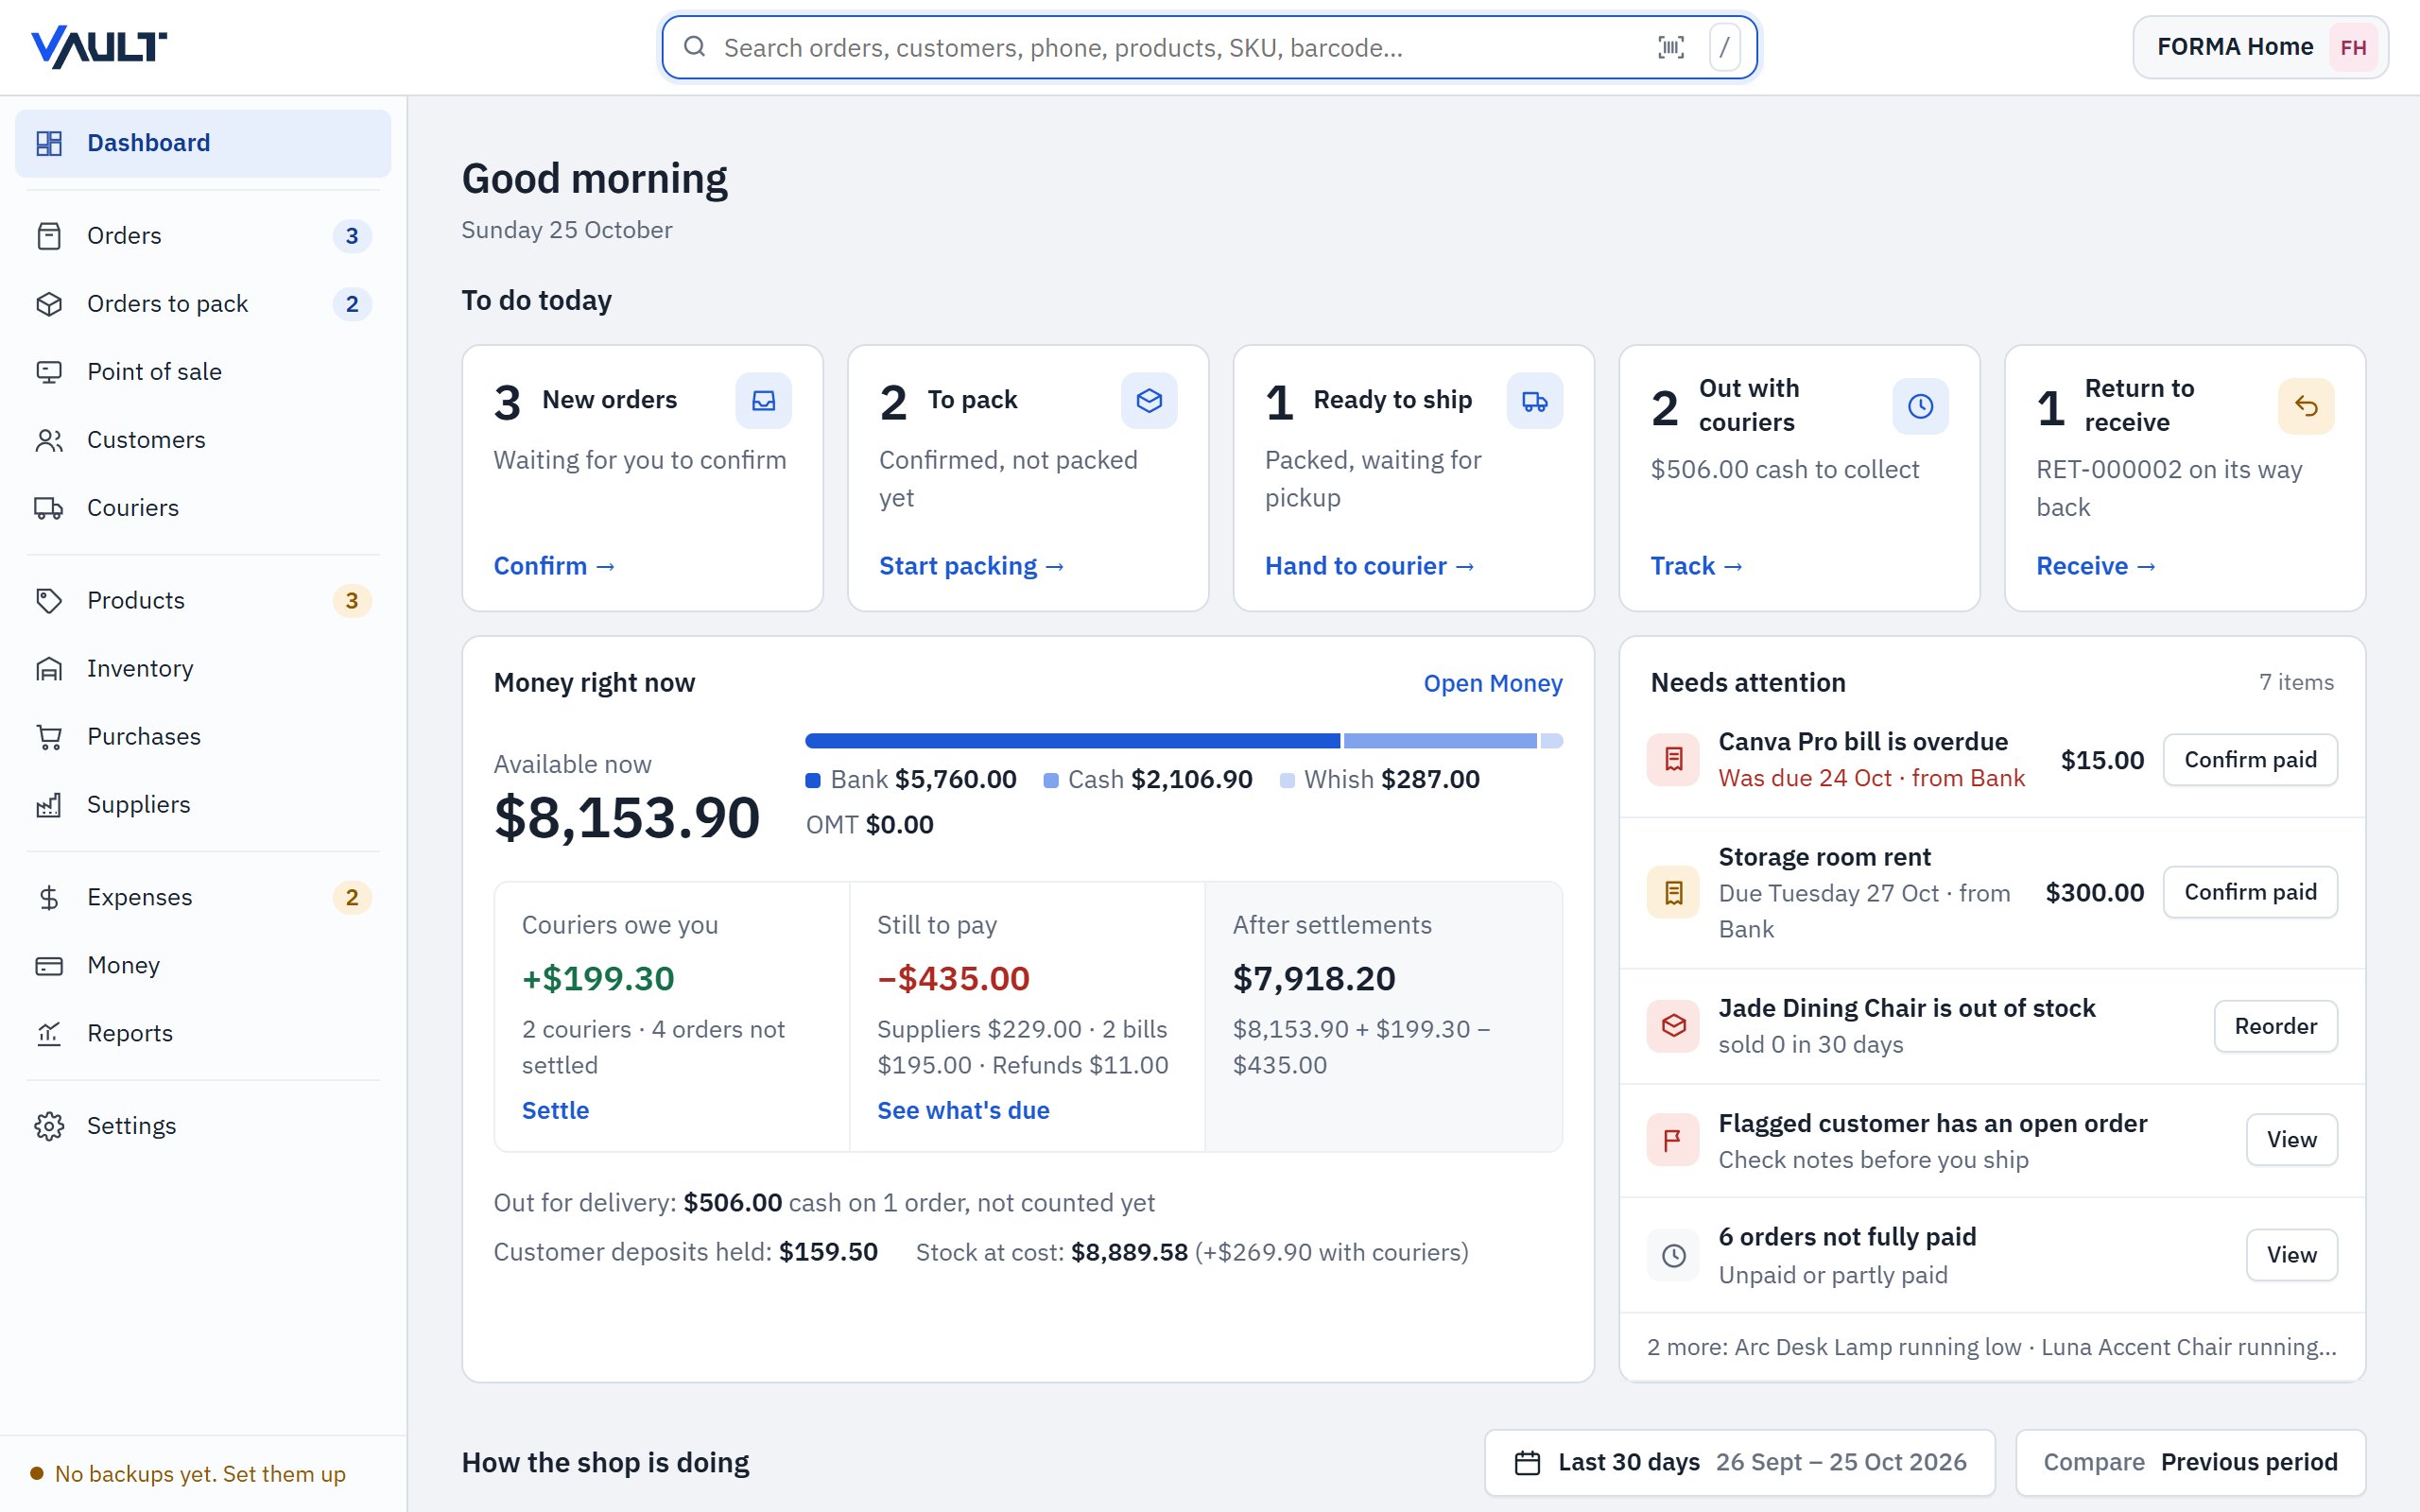Confirm paid for Storage room rent
This screenshot has height=1512, width=2420.
point(2250,892)
